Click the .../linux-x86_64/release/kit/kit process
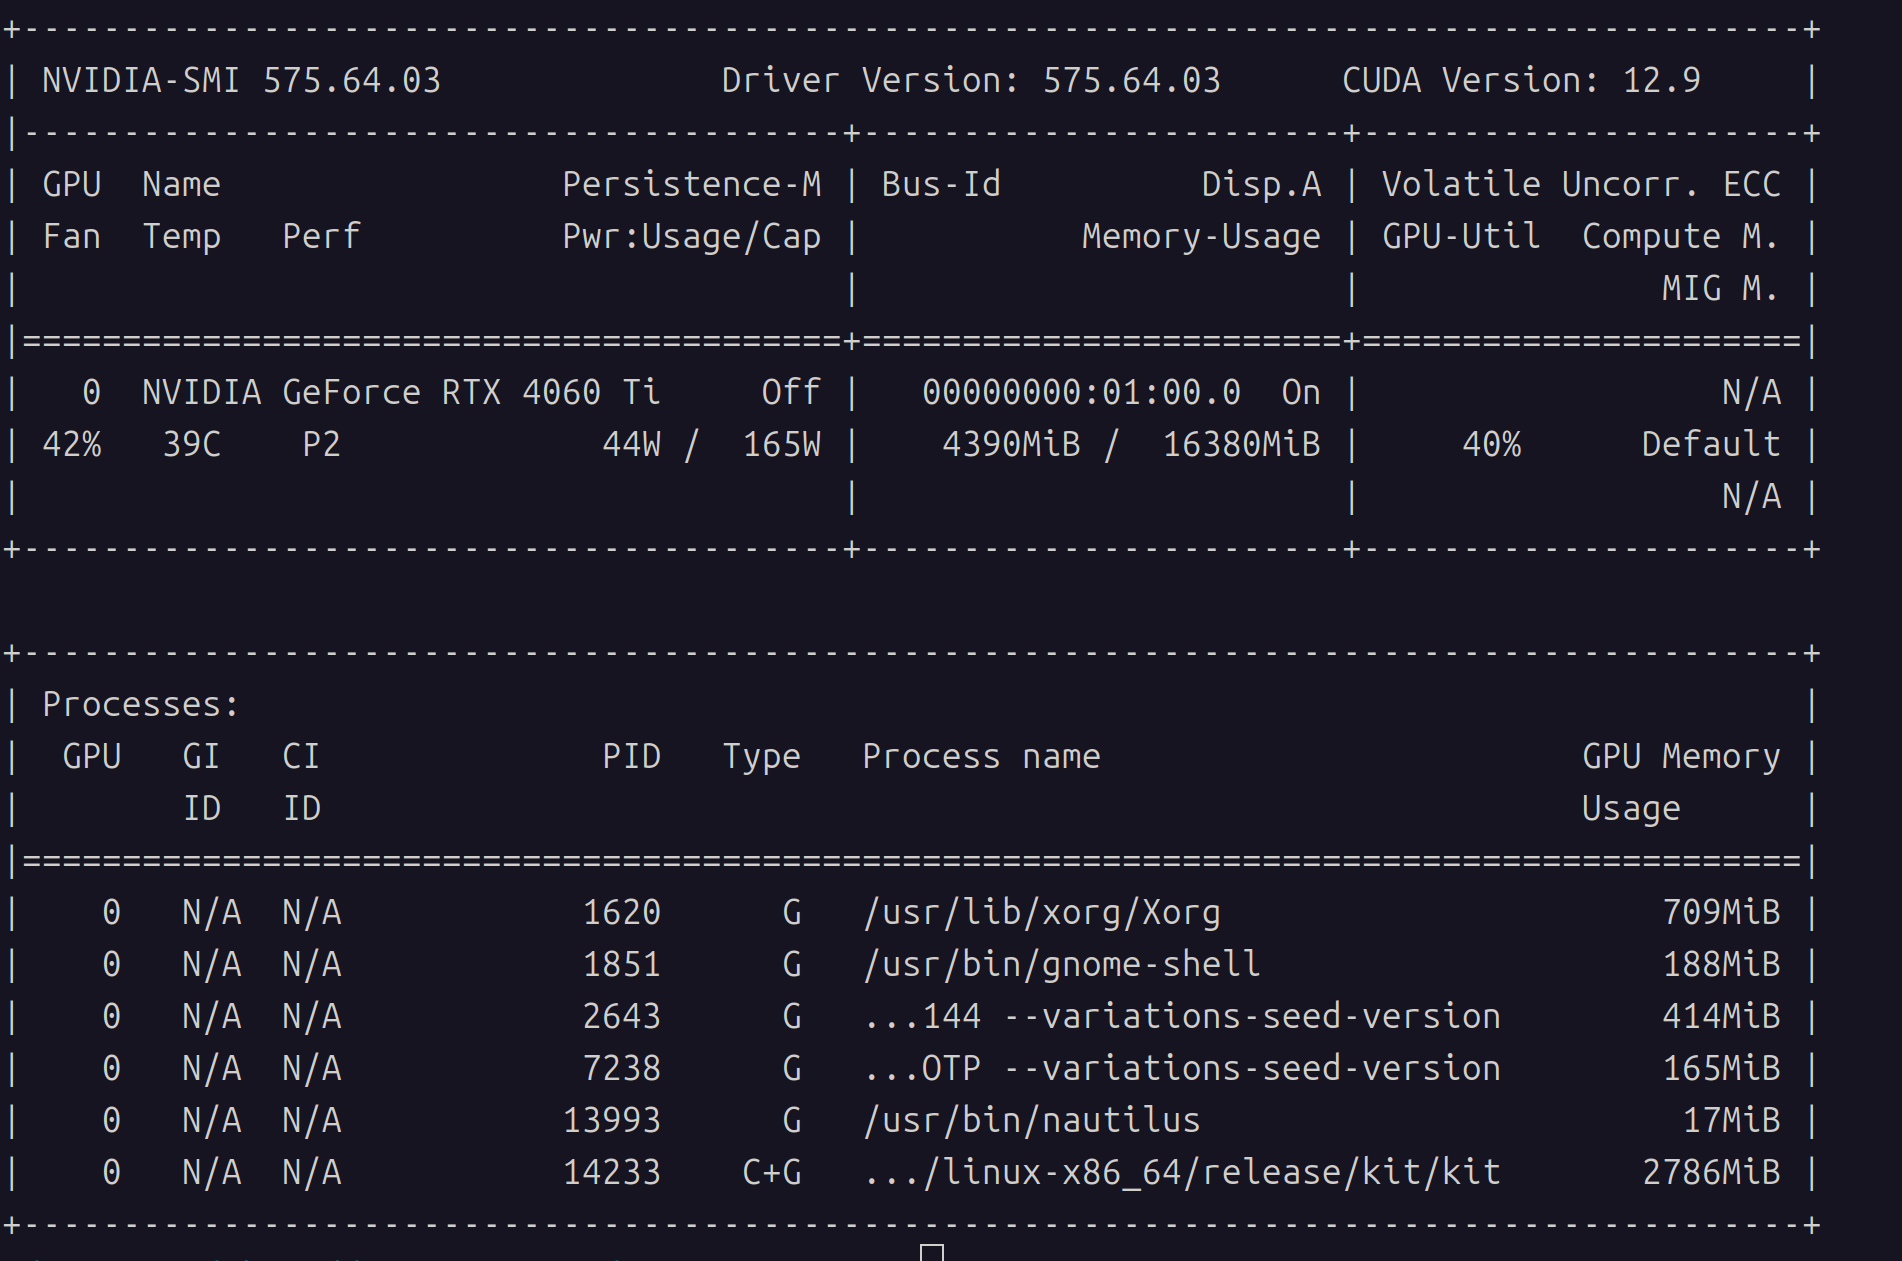The image size is (1902, 1261). (1182, 1173)
